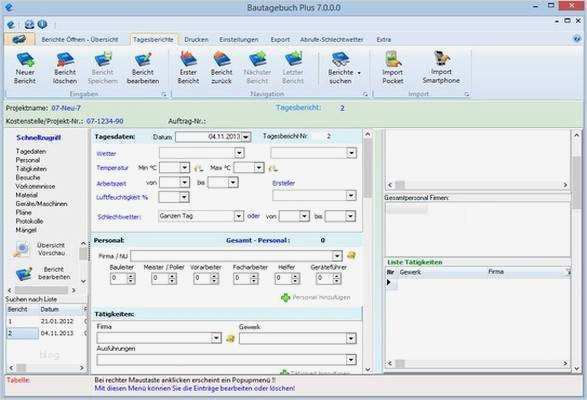Viewport: 587px width, 400px height.
Task: Select Protokolle in Schnellzugriff
Action: click(29, 221)
